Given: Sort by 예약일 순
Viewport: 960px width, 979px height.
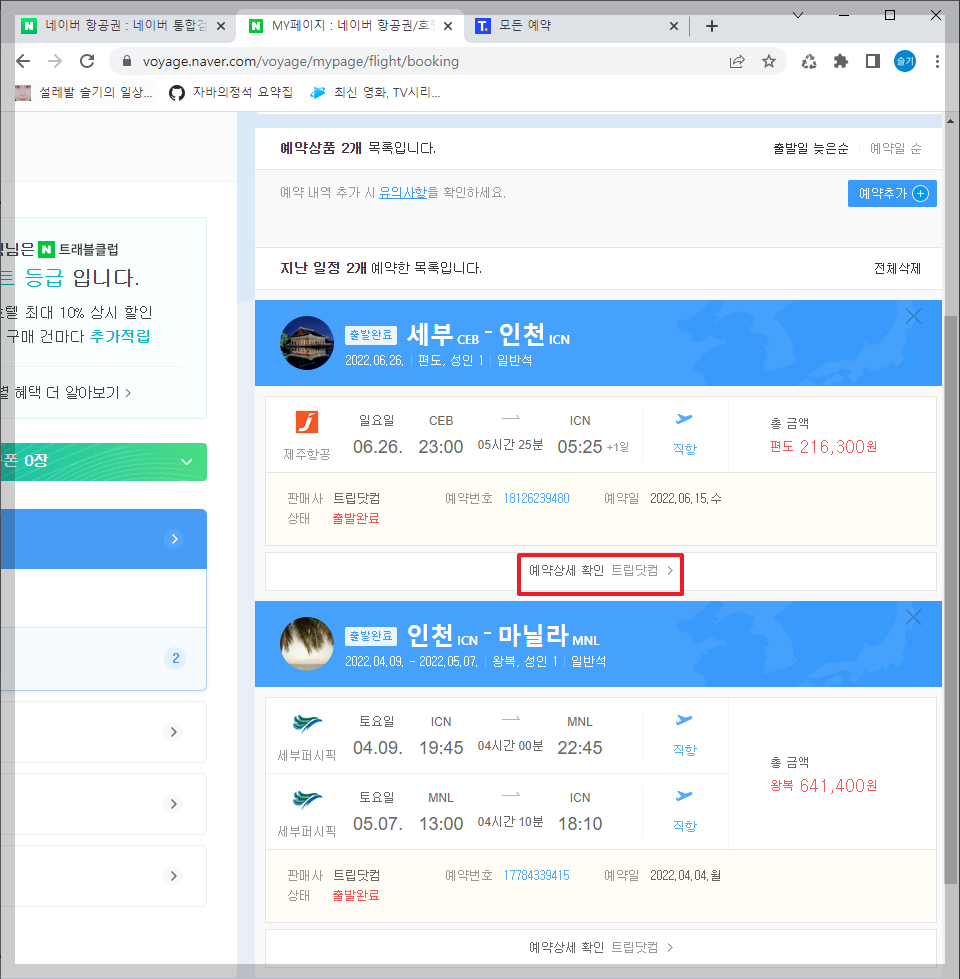Looking at the screenshot, I should coord(895,149).
